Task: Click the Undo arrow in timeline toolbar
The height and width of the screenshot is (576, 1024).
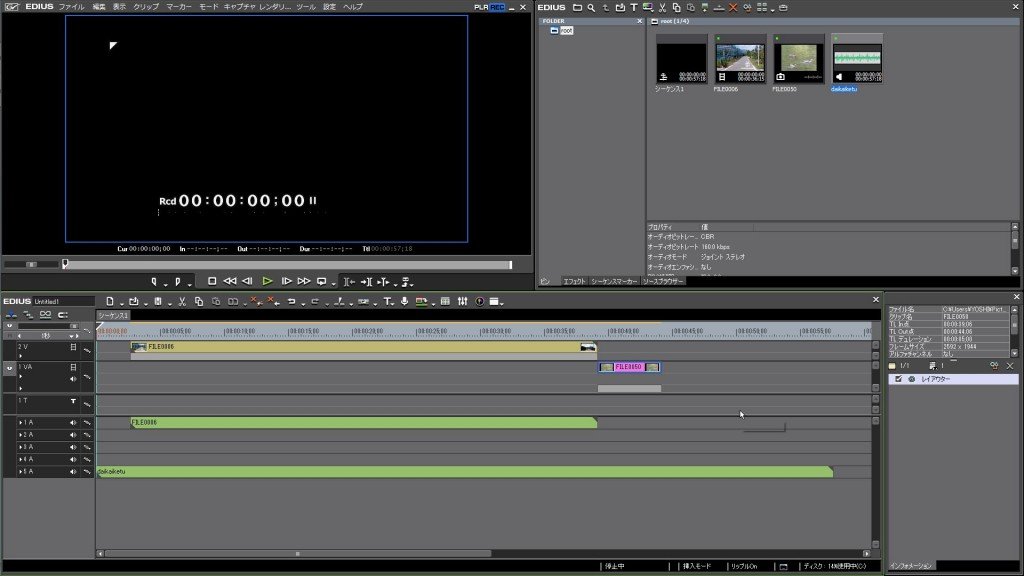Action: [291, 301]
